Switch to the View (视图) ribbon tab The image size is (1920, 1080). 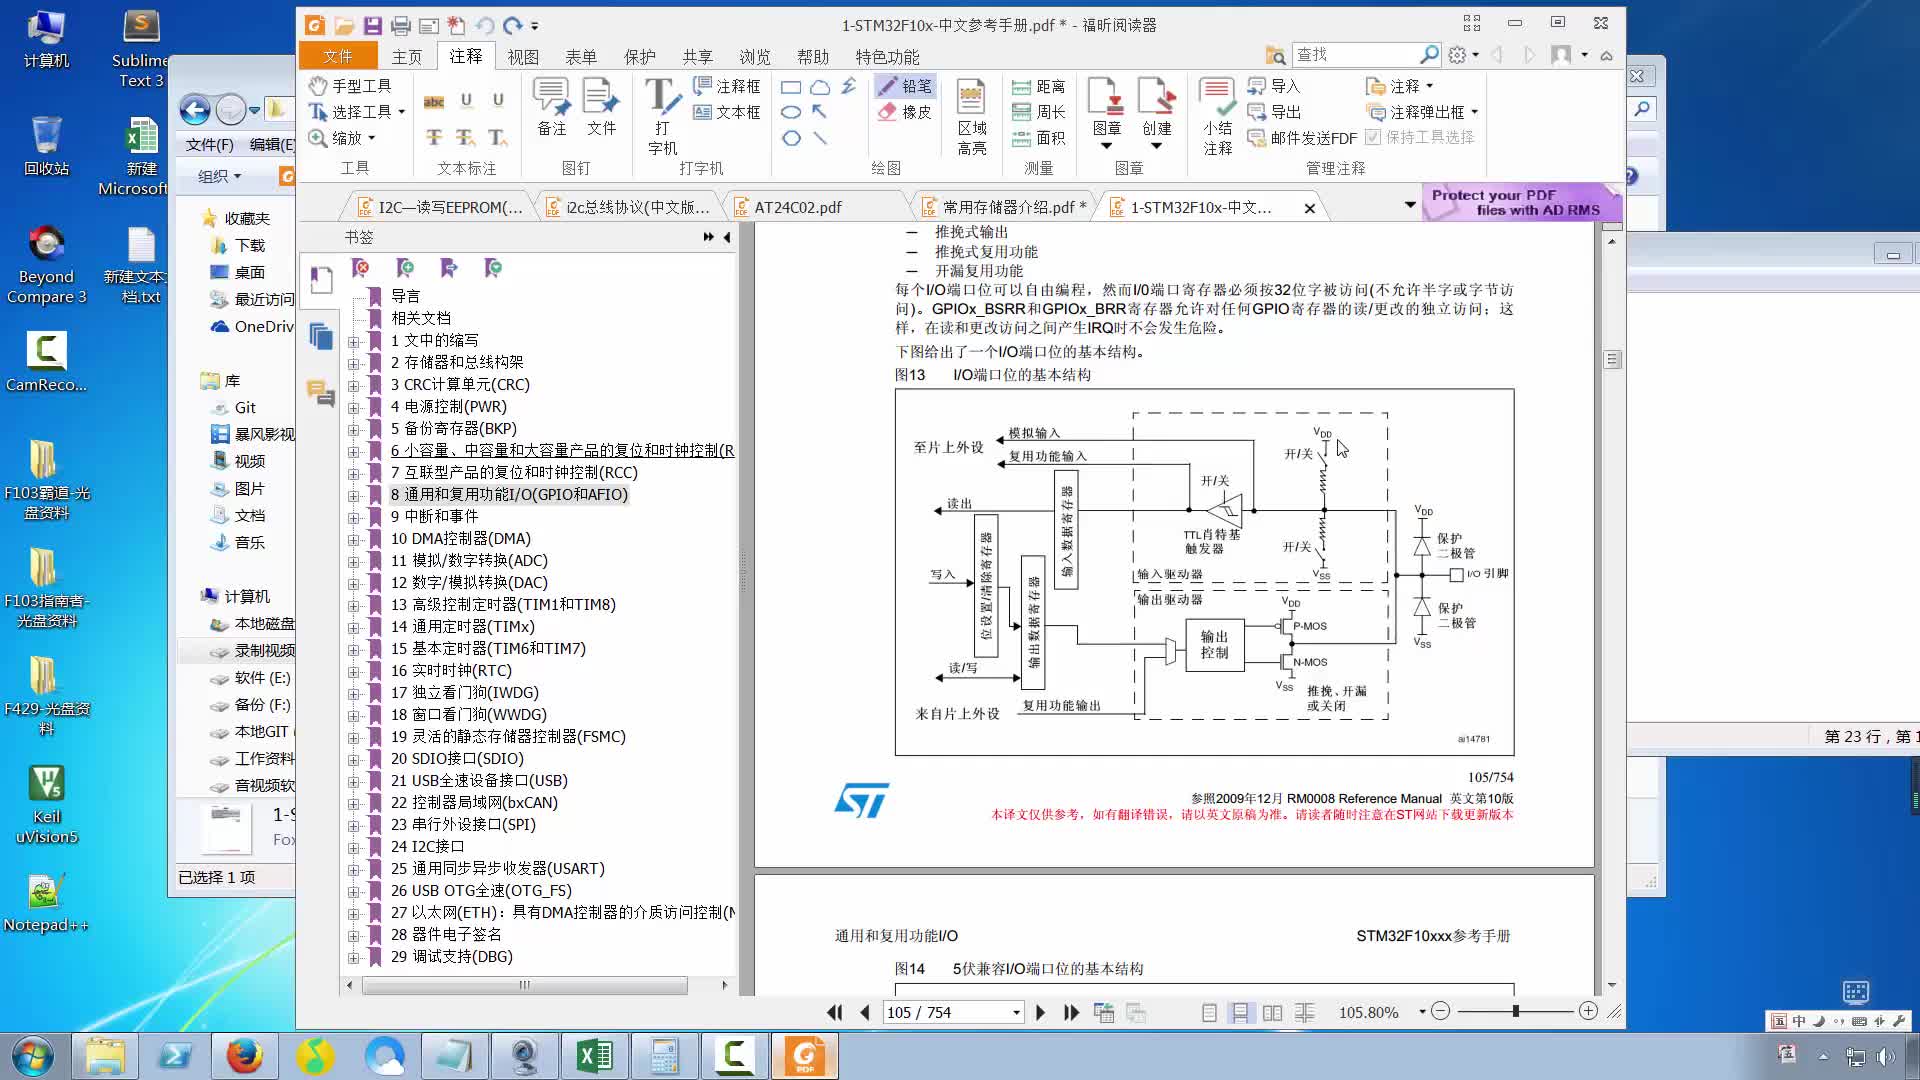523,57
